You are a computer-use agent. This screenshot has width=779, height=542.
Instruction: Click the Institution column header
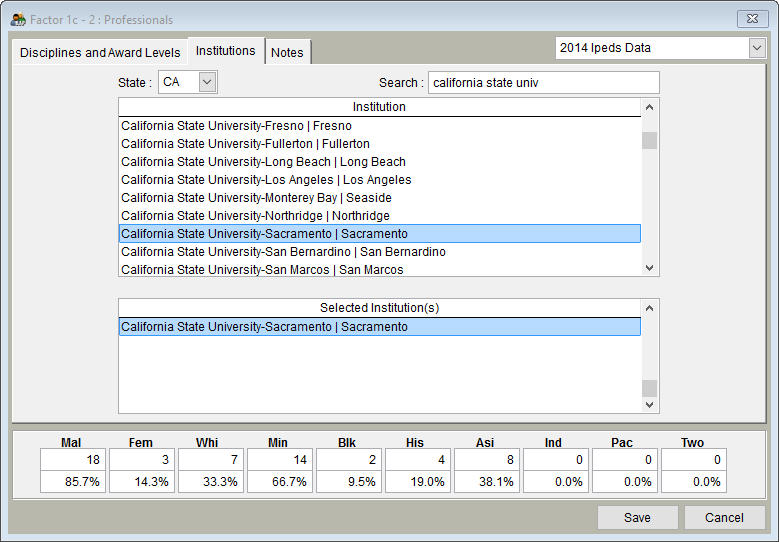click(x=380, y=107)
